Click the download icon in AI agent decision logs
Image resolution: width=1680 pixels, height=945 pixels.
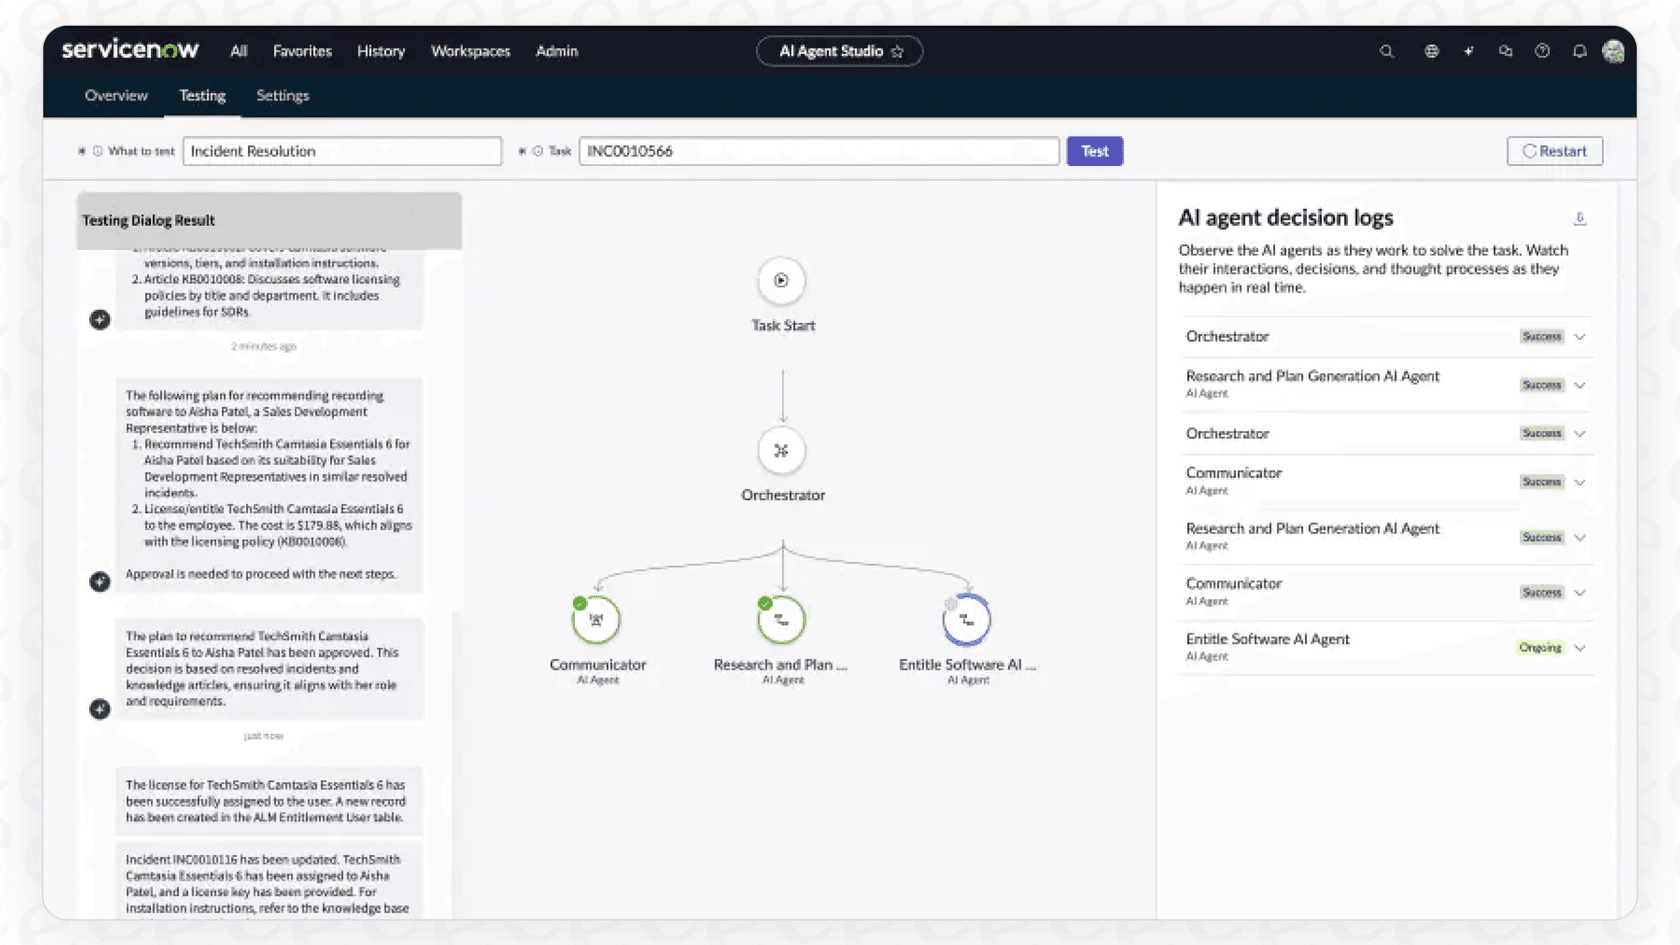pos(1580,218)
